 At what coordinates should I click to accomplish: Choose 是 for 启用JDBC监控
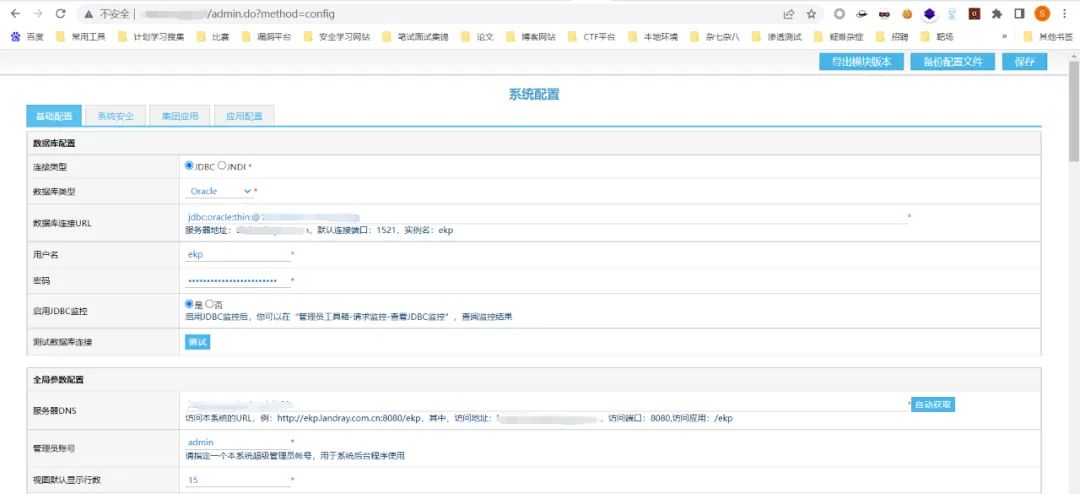pyautogui.click(x=189, y=304)
